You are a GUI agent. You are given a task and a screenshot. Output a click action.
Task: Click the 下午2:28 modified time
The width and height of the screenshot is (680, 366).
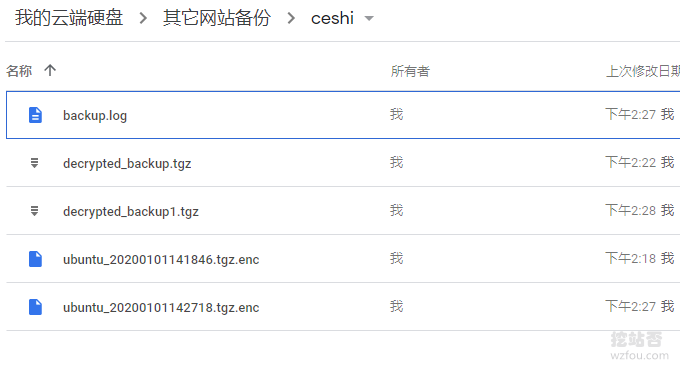pos(631,211)
